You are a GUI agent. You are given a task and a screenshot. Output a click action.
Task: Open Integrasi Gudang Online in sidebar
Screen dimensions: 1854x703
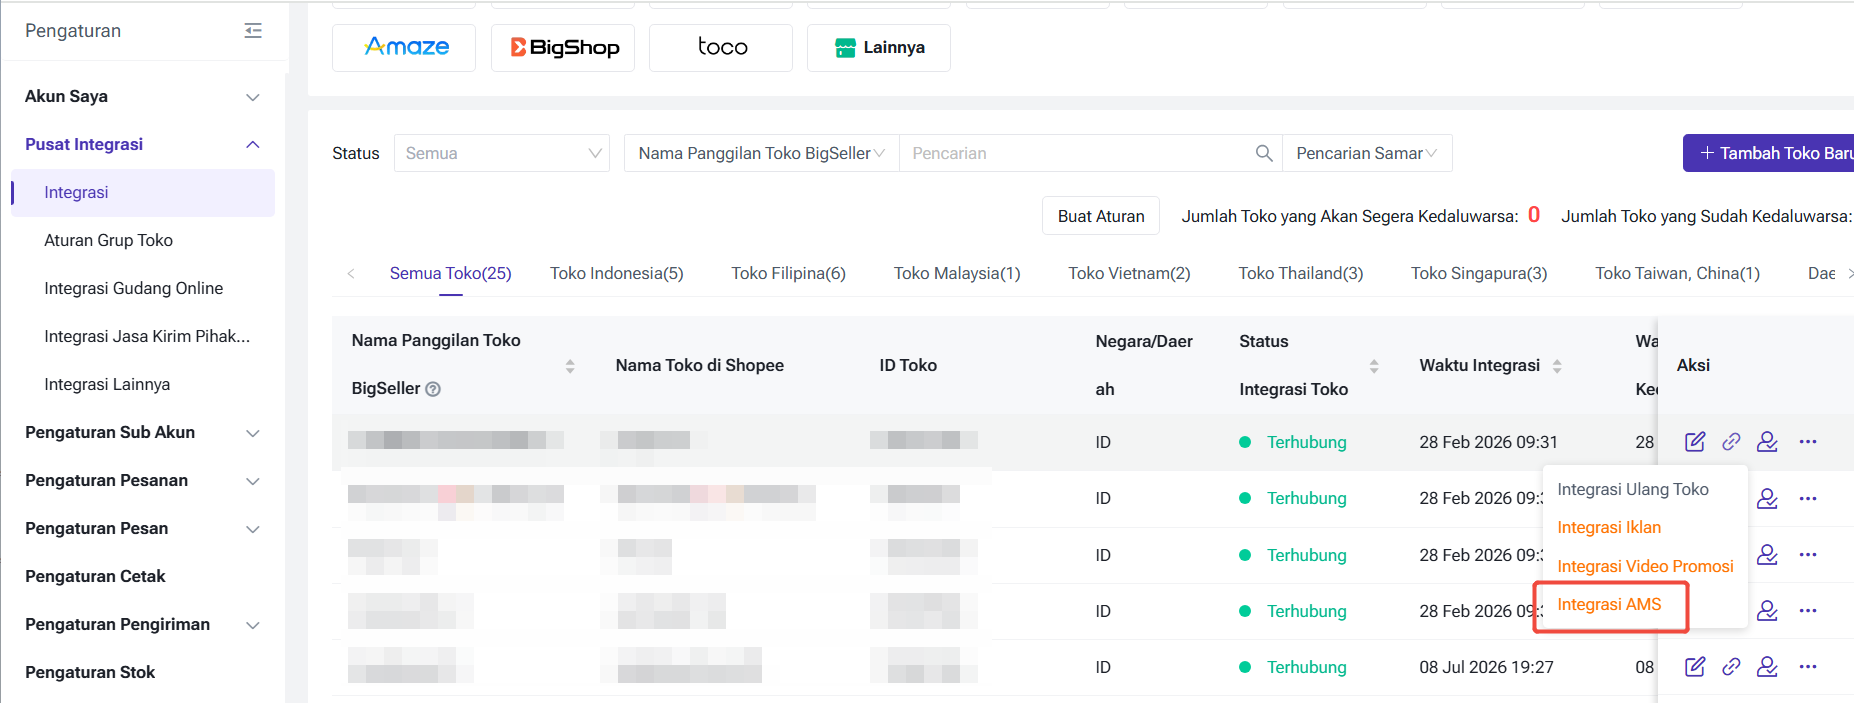(x=133, y=288)
